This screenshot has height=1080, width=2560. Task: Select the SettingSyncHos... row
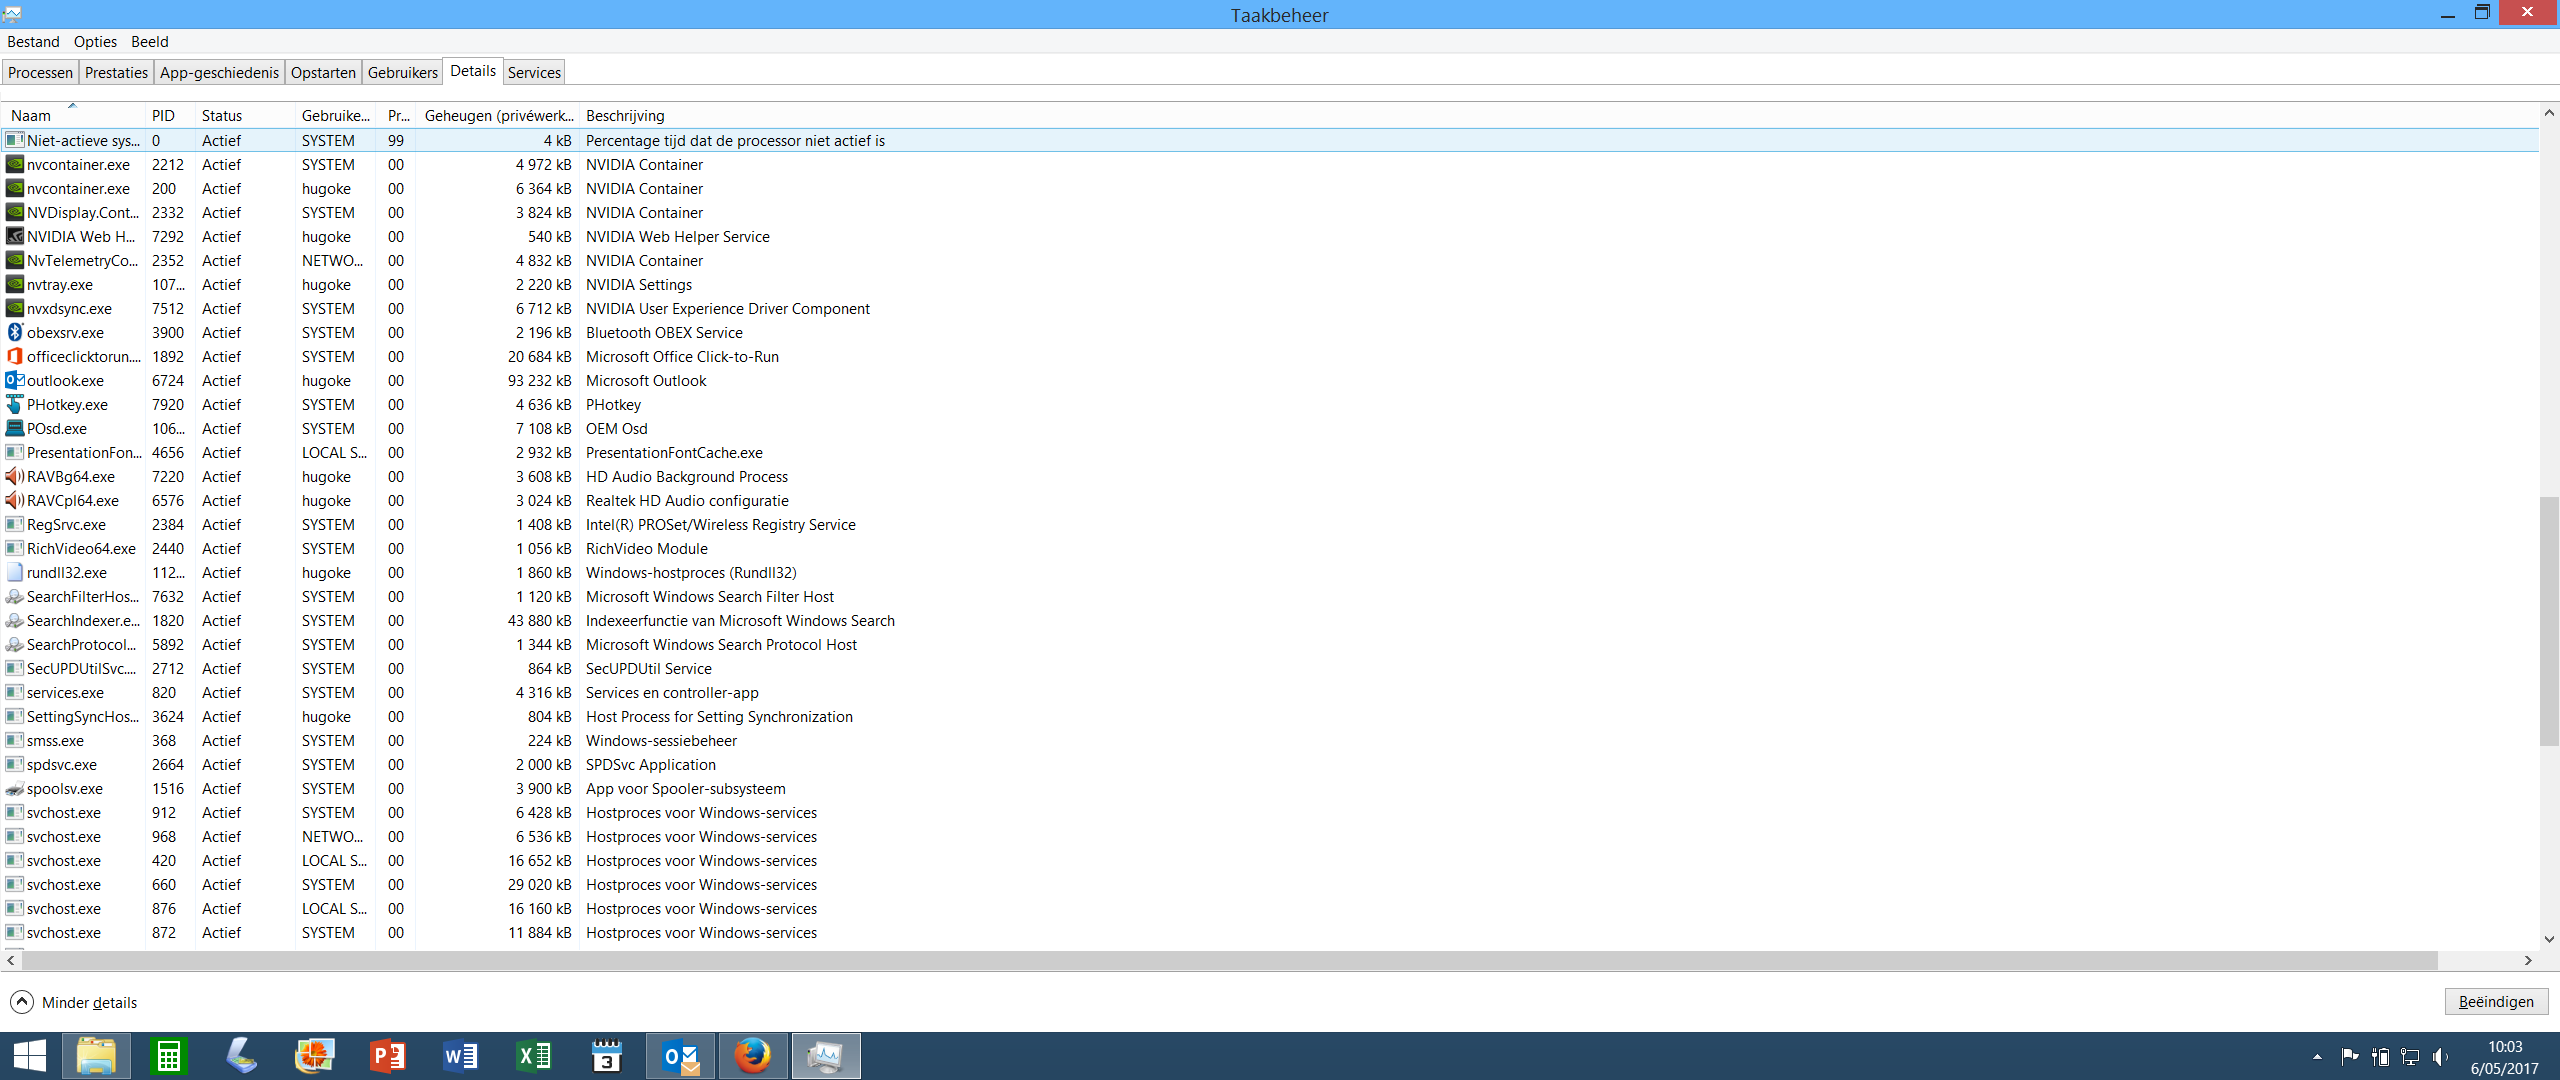[x=1270, y=716]
